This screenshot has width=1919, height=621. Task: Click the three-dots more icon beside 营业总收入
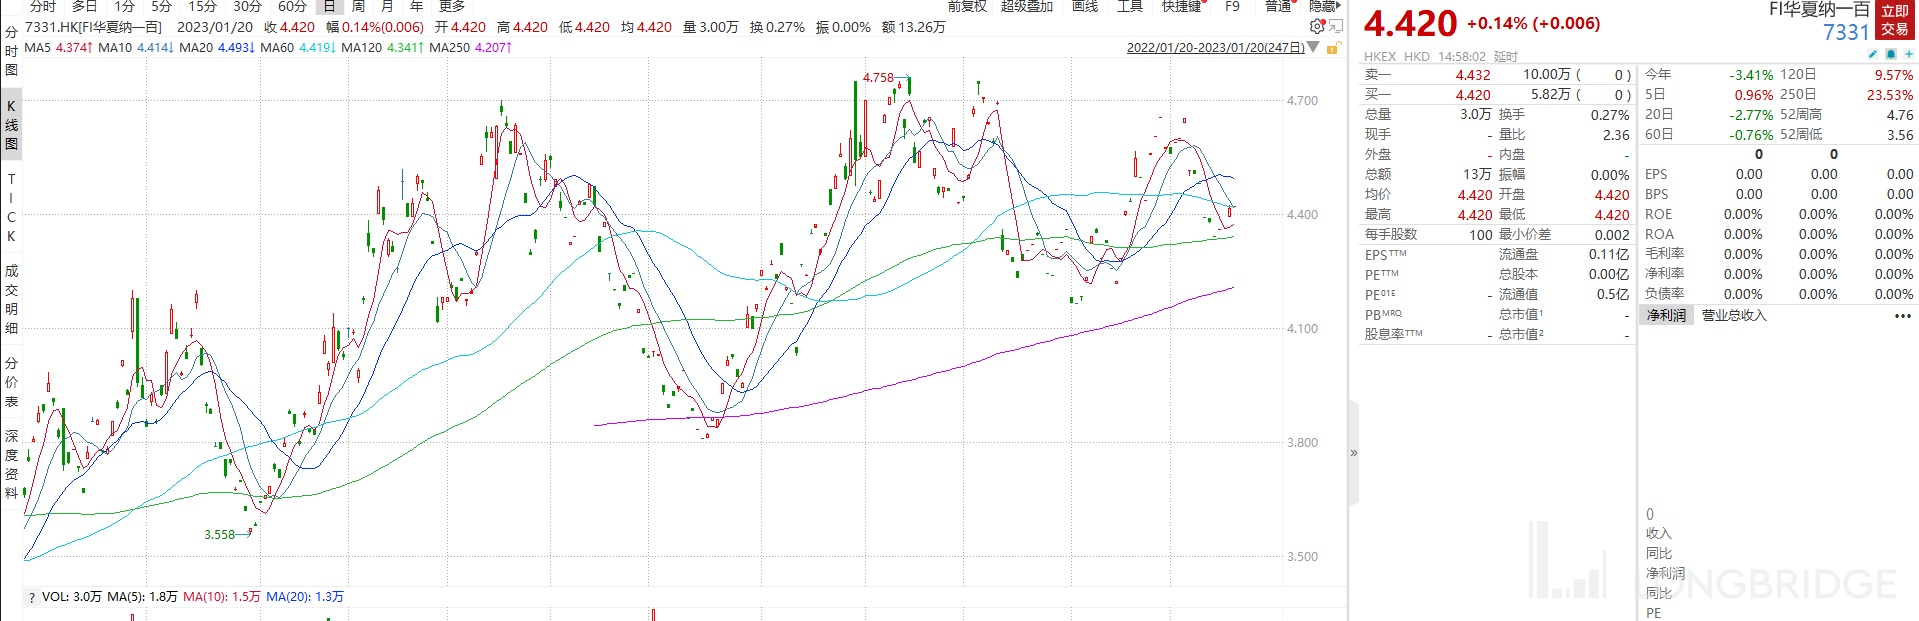(x=1902, y=316)
